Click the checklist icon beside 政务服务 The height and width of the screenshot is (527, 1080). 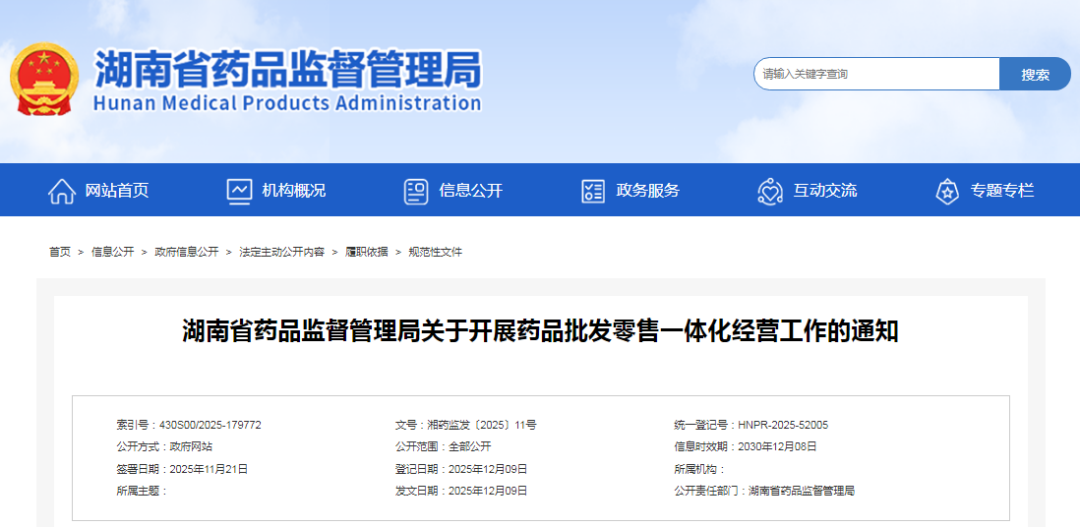593,191
